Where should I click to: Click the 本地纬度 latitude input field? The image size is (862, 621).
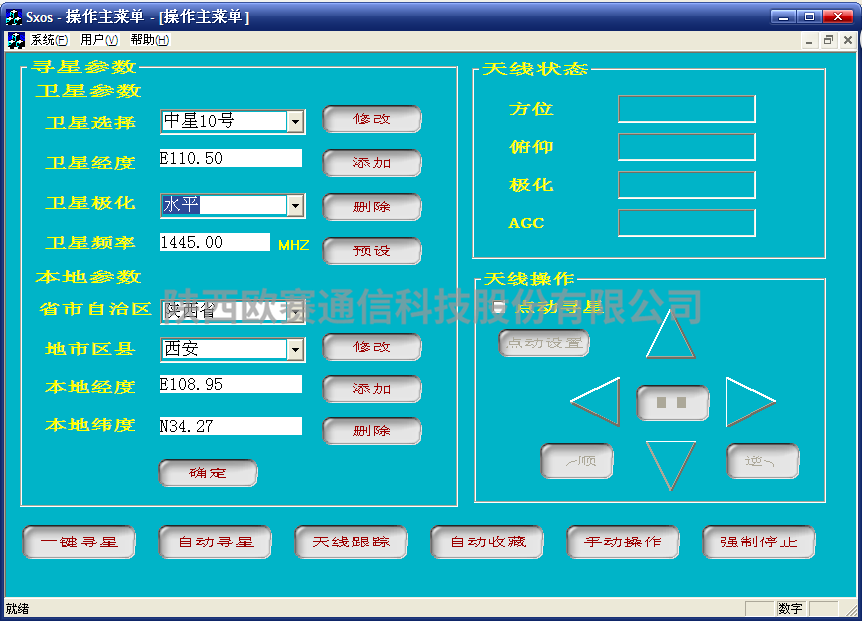230,426
